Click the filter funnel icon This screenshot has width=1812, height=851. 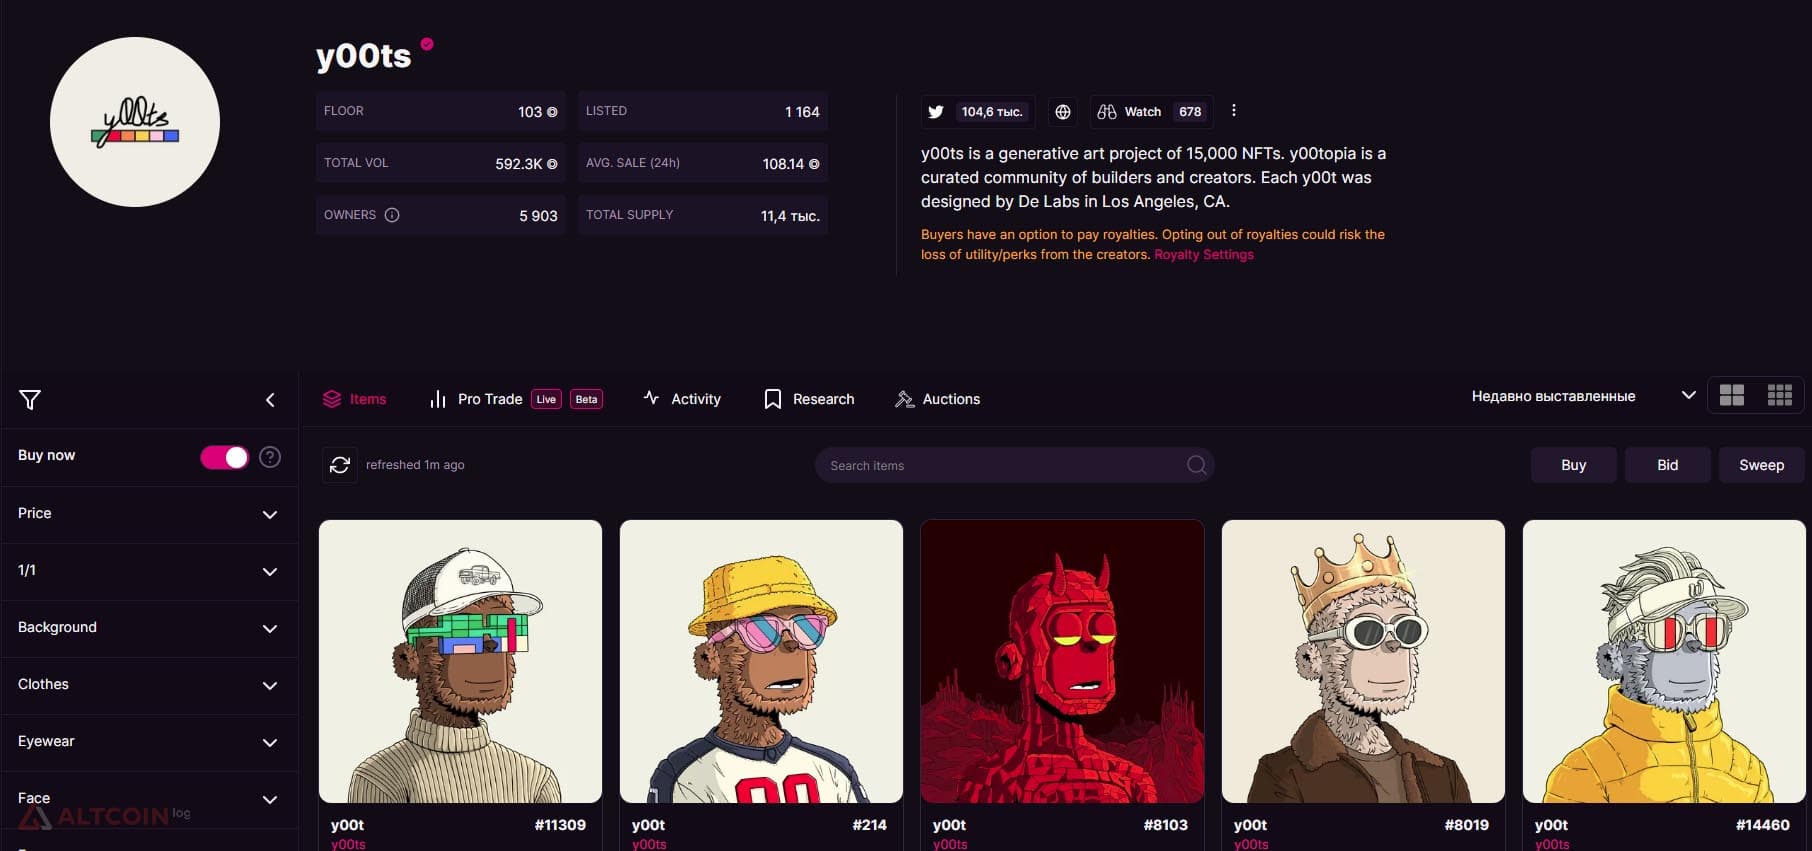[30, 400]
